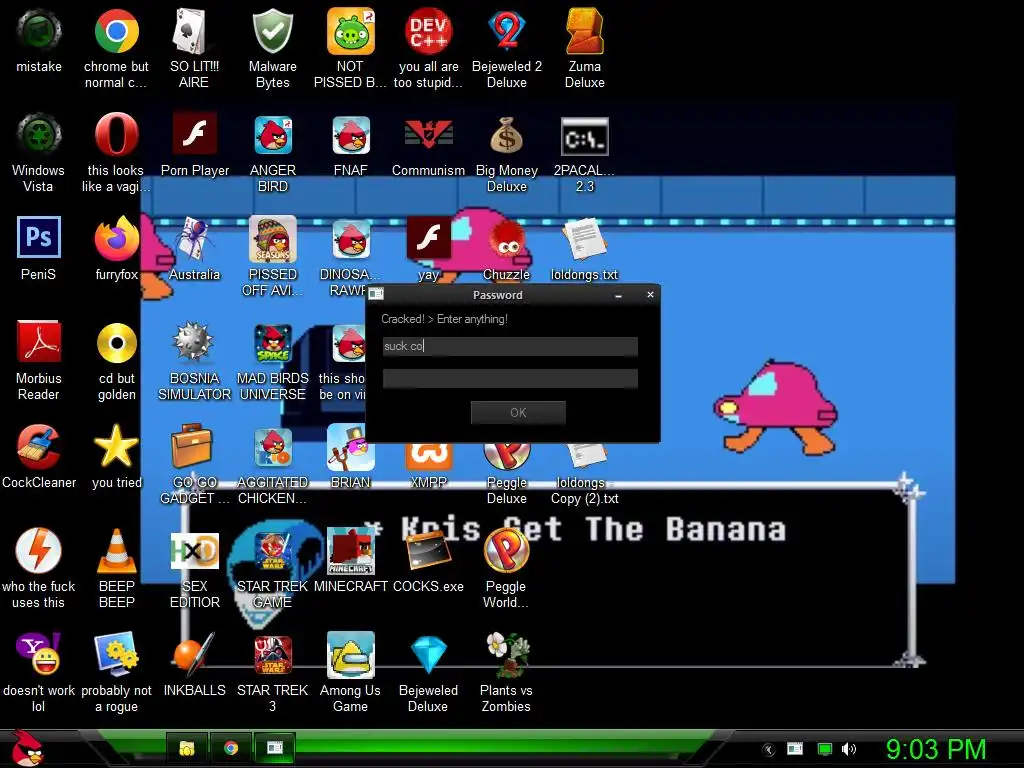The height and width of the screenshot is (768, 1024).
Task: Click the 9:03 PM taskbar clock
Action: click(x=935, y=749)
